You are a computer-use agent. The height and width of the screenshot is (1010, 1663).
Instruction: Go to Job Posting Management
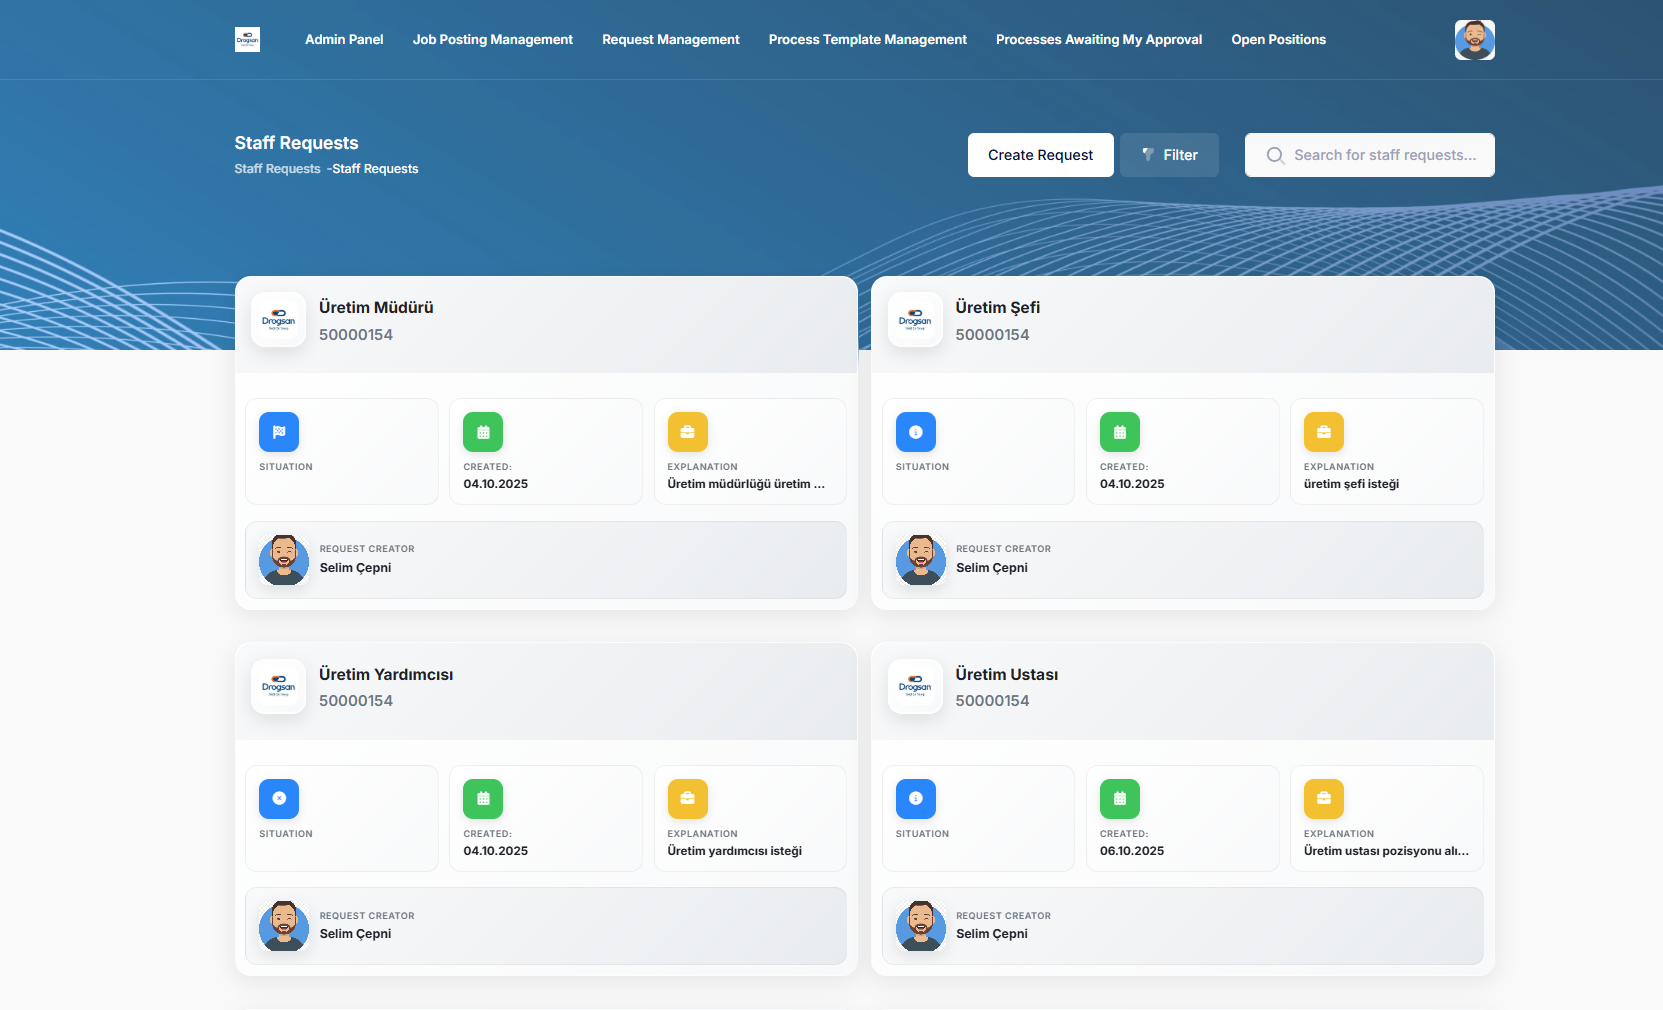tap(492, 40)
